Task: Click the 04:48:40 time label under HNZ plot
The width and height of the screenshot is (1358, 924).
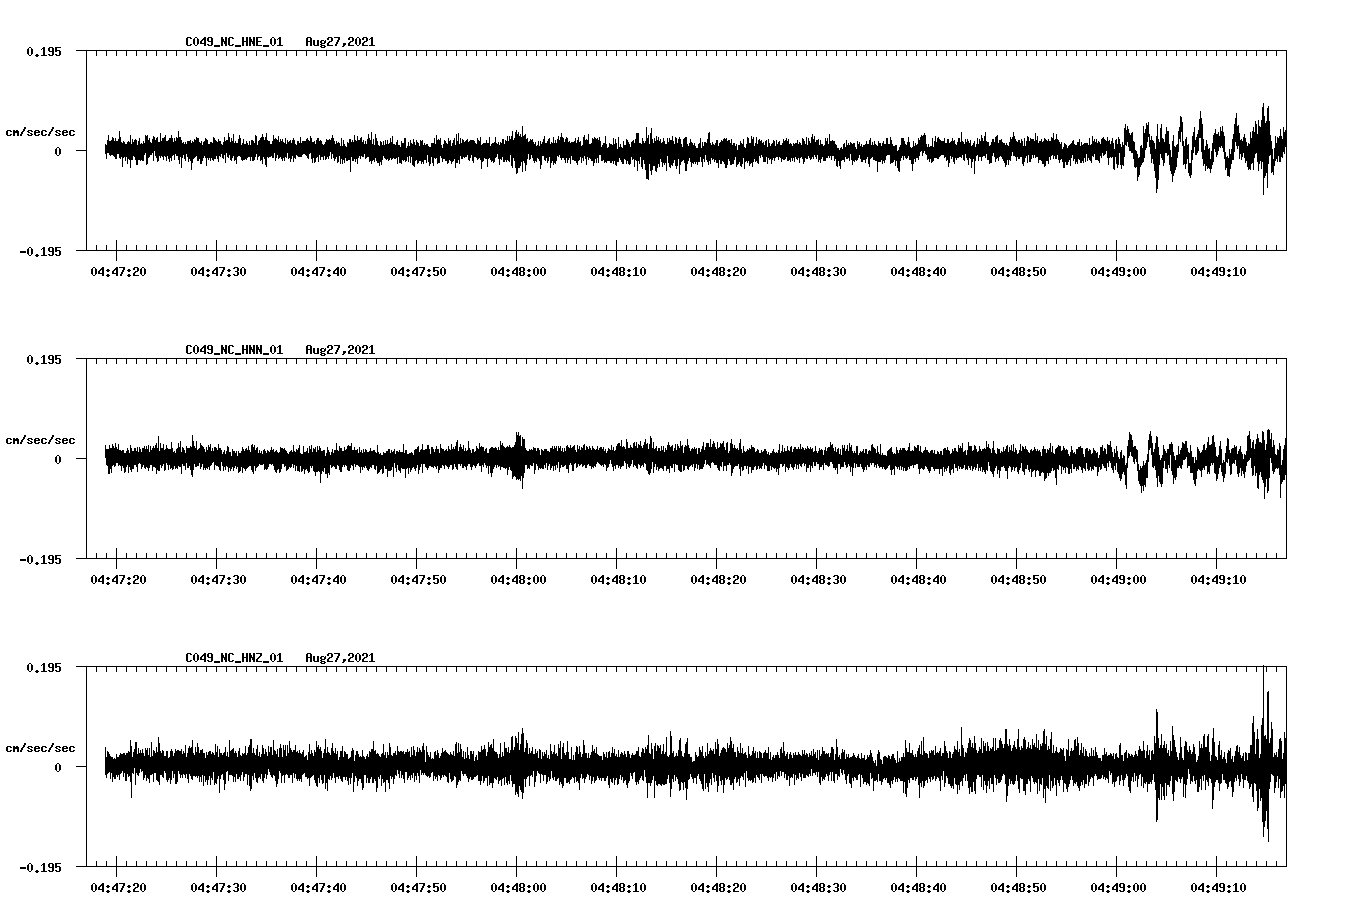Action: tap(918, 887)
